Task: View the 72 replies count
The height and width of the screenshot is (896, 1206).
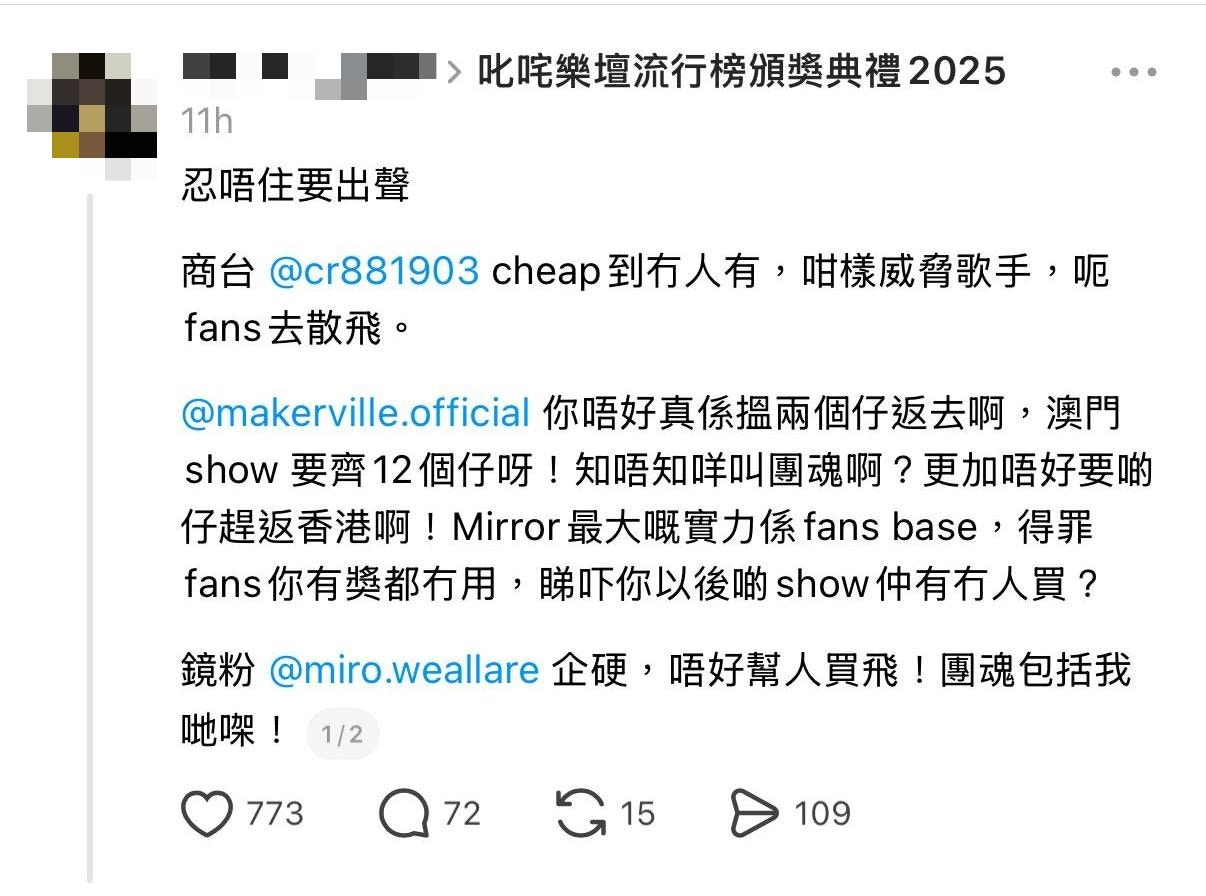Action: [x=461, y=813]
